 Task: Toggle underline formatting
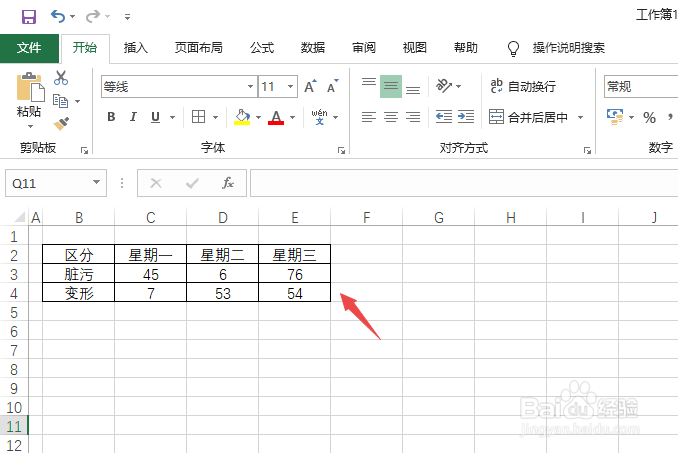point(156,117)
